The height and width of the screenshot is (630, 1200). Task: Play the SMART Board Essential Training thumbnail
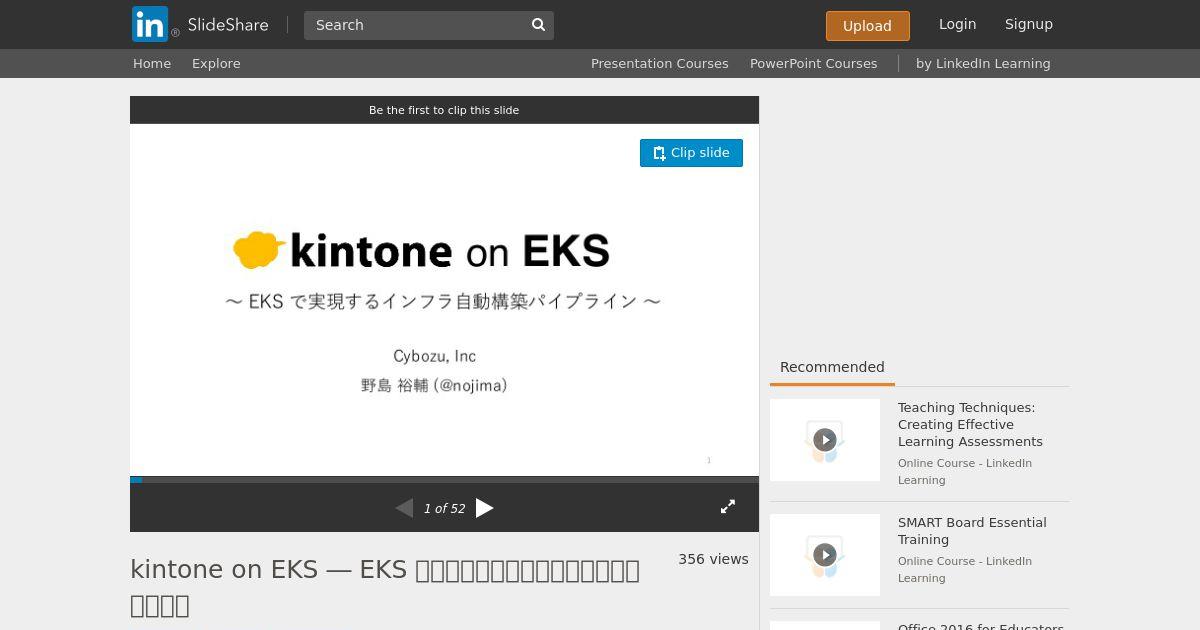click(825, 555)
